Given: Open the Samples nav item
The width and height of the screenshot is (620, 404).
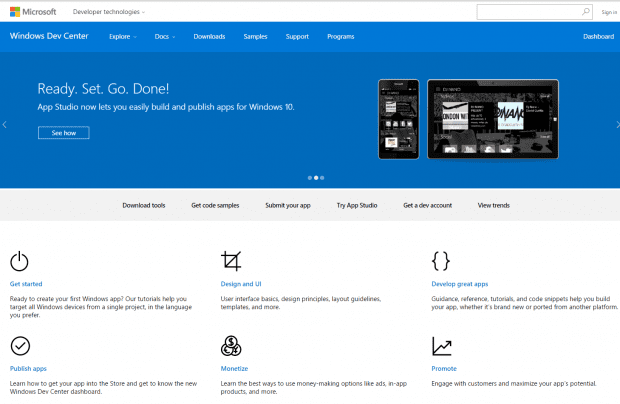Looking at the screenshot, I should [x=255, y=36].
